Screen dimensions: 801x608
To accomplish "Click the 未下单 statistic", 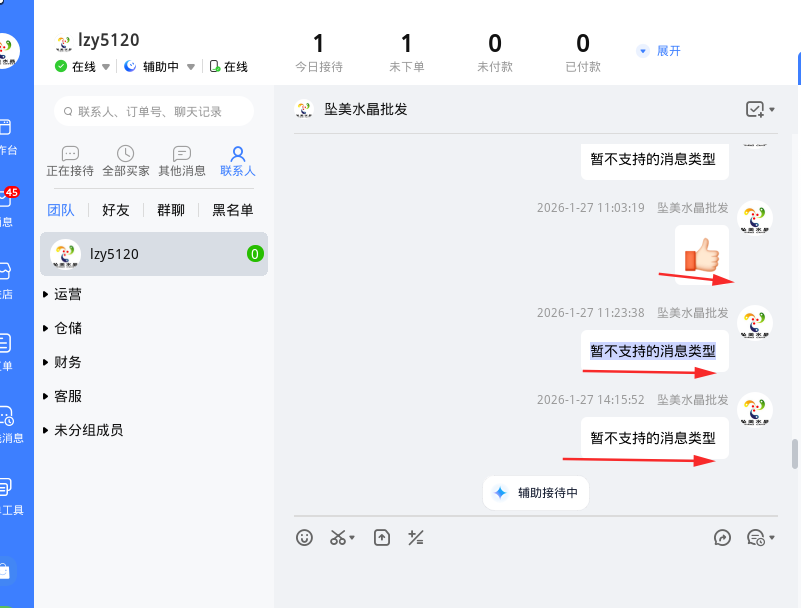I will (407, 53).
